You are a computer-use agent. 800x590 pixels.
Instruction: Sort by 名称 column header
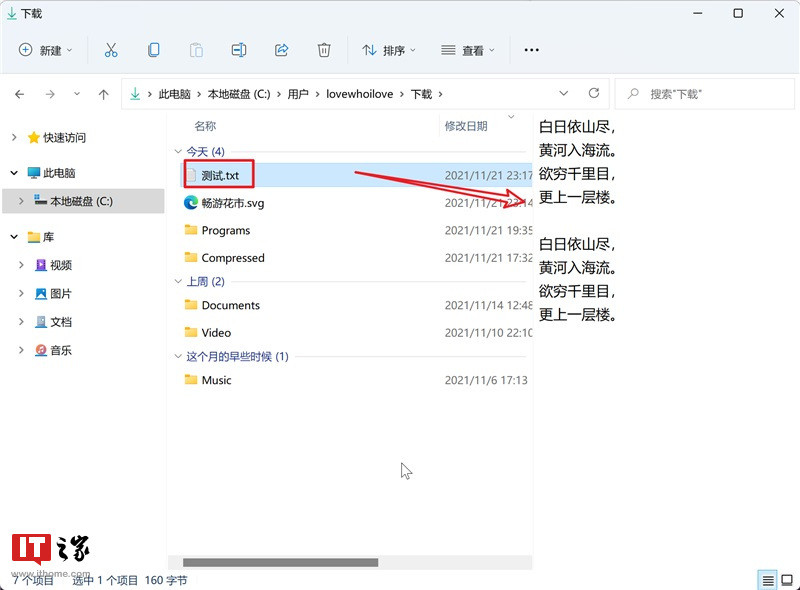(x=205, y=126)
